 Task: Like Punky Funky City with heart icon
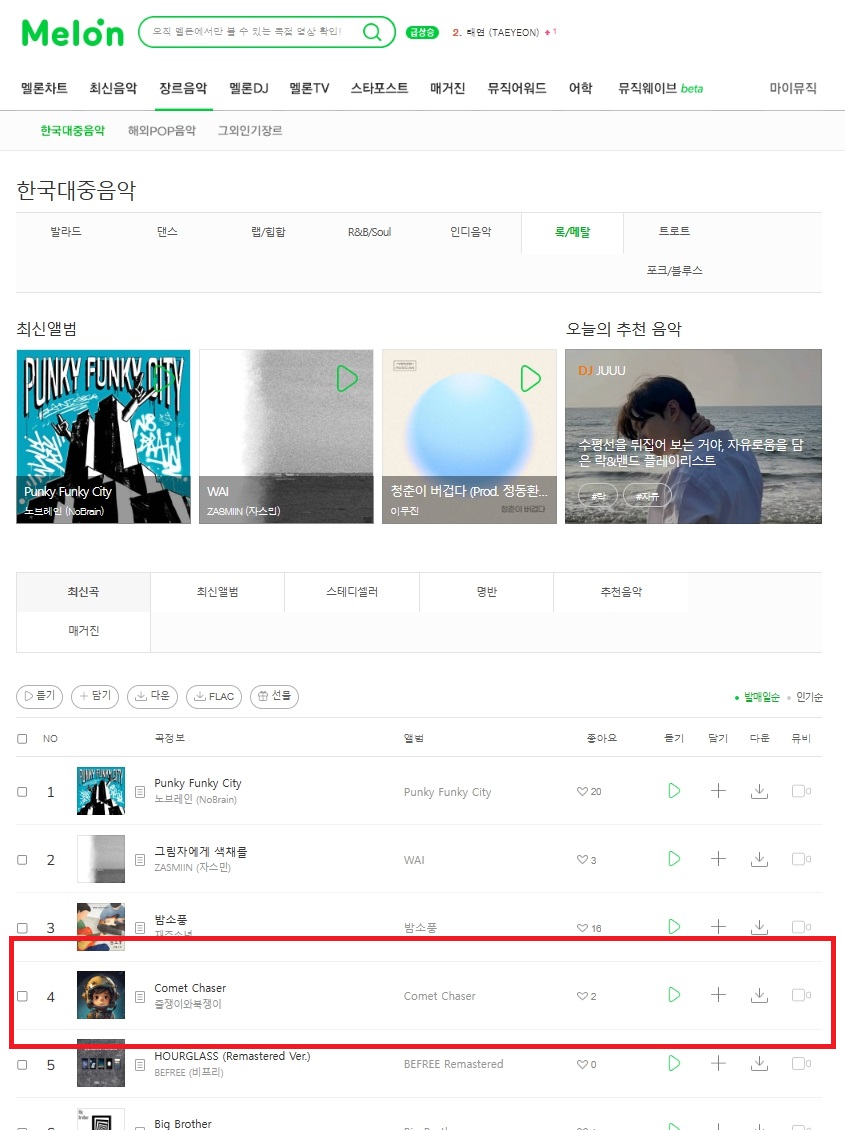coord(582,791)
